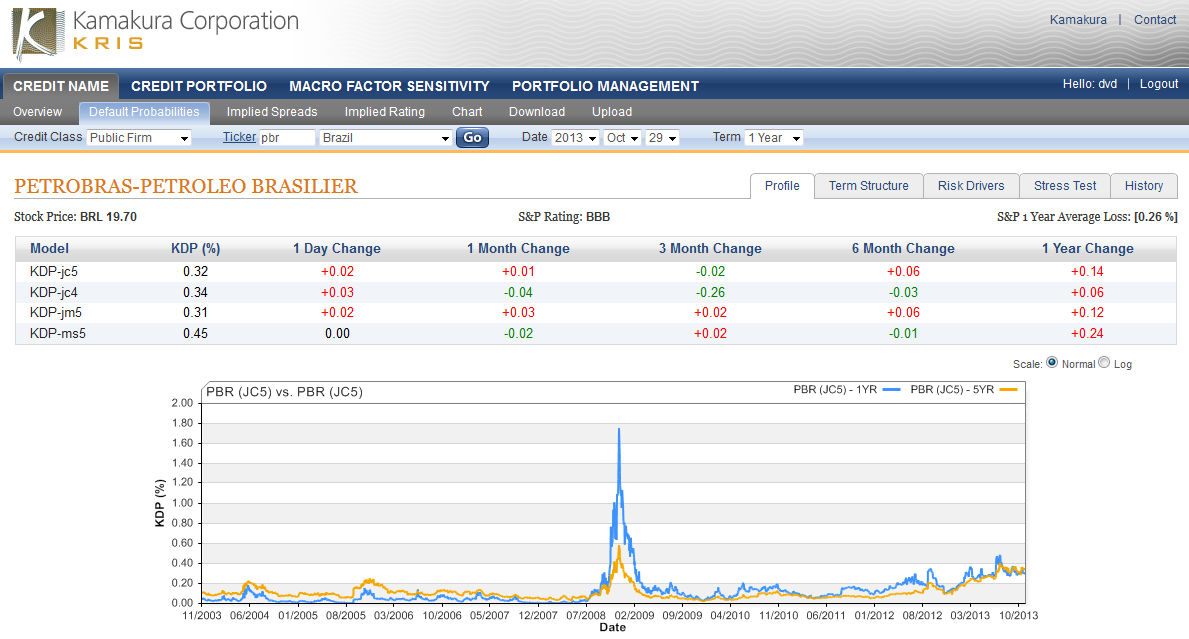1189x639 pixels.
Task: Open the year 2013 date dropdown
Action: pyautogui.click(x=575, y=138)
